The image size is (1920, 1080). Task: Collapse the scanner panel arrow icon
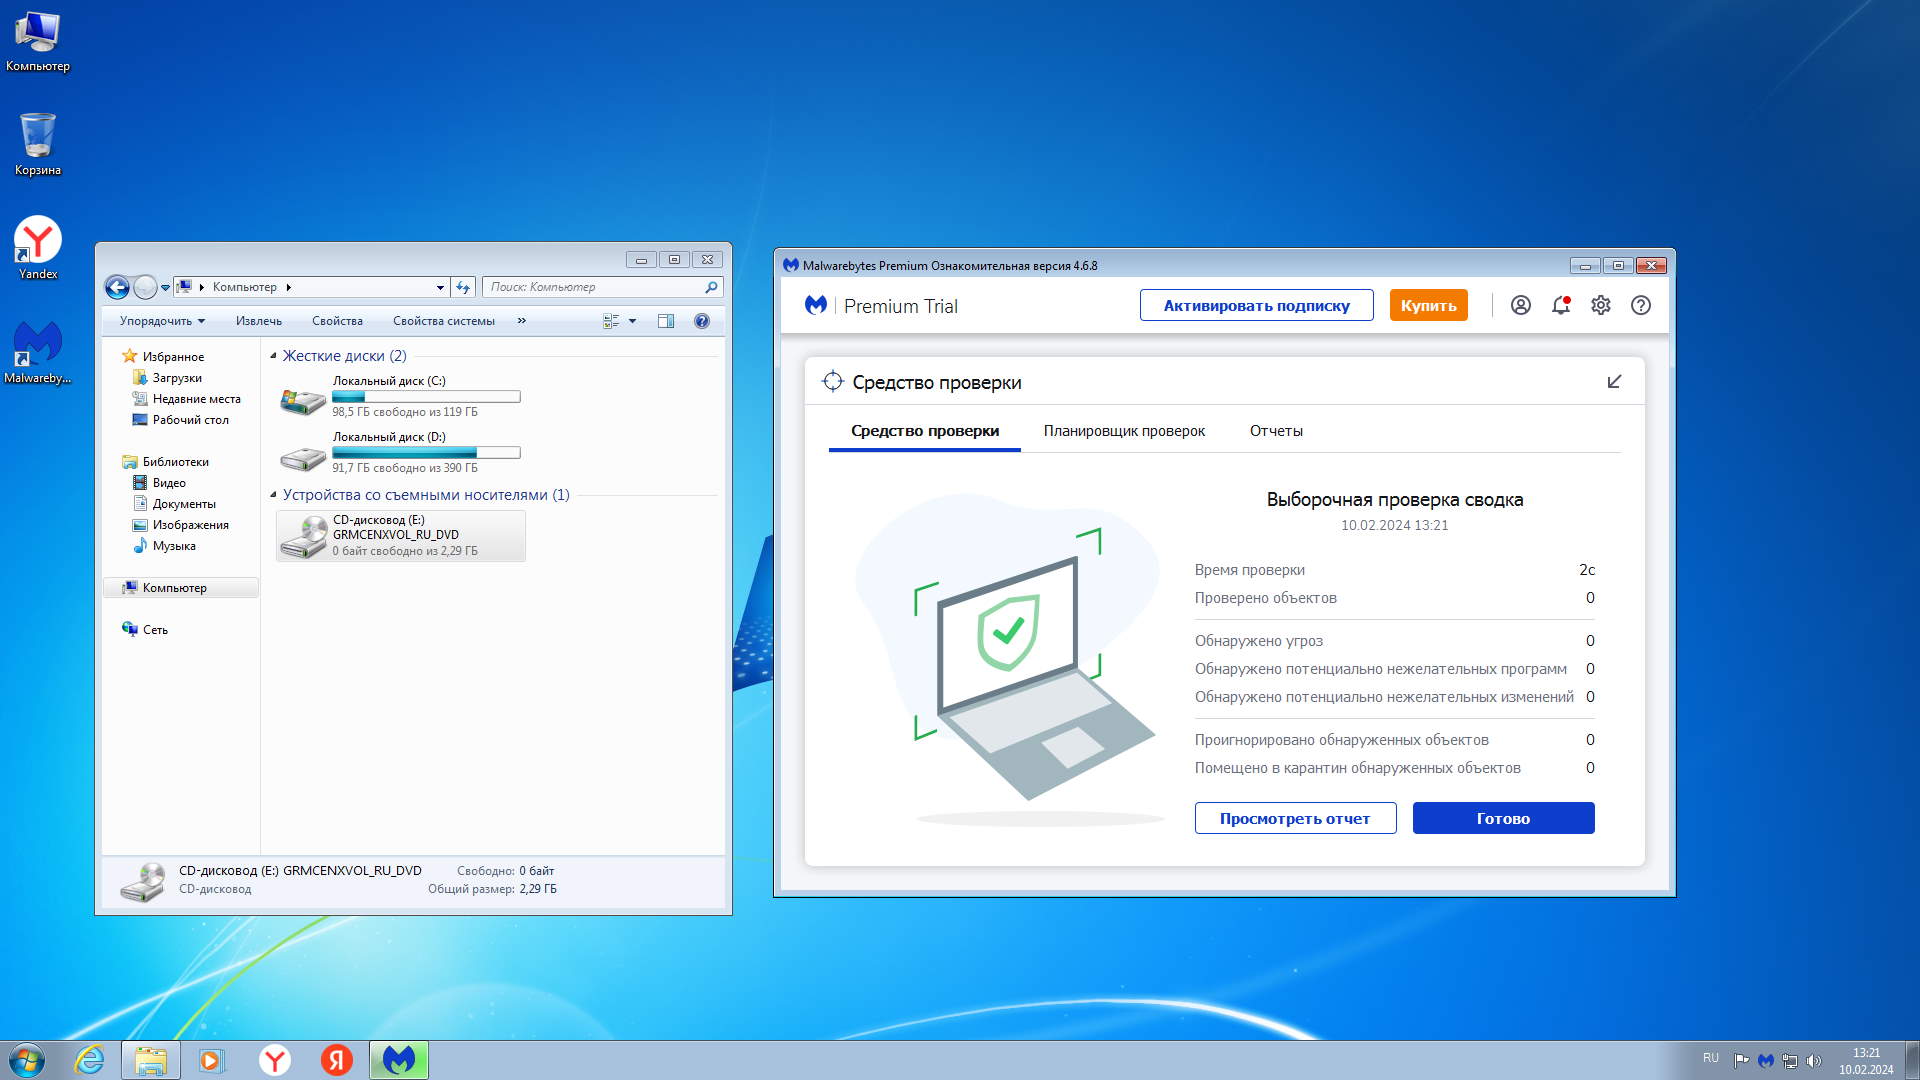(x=1614, y=382)
